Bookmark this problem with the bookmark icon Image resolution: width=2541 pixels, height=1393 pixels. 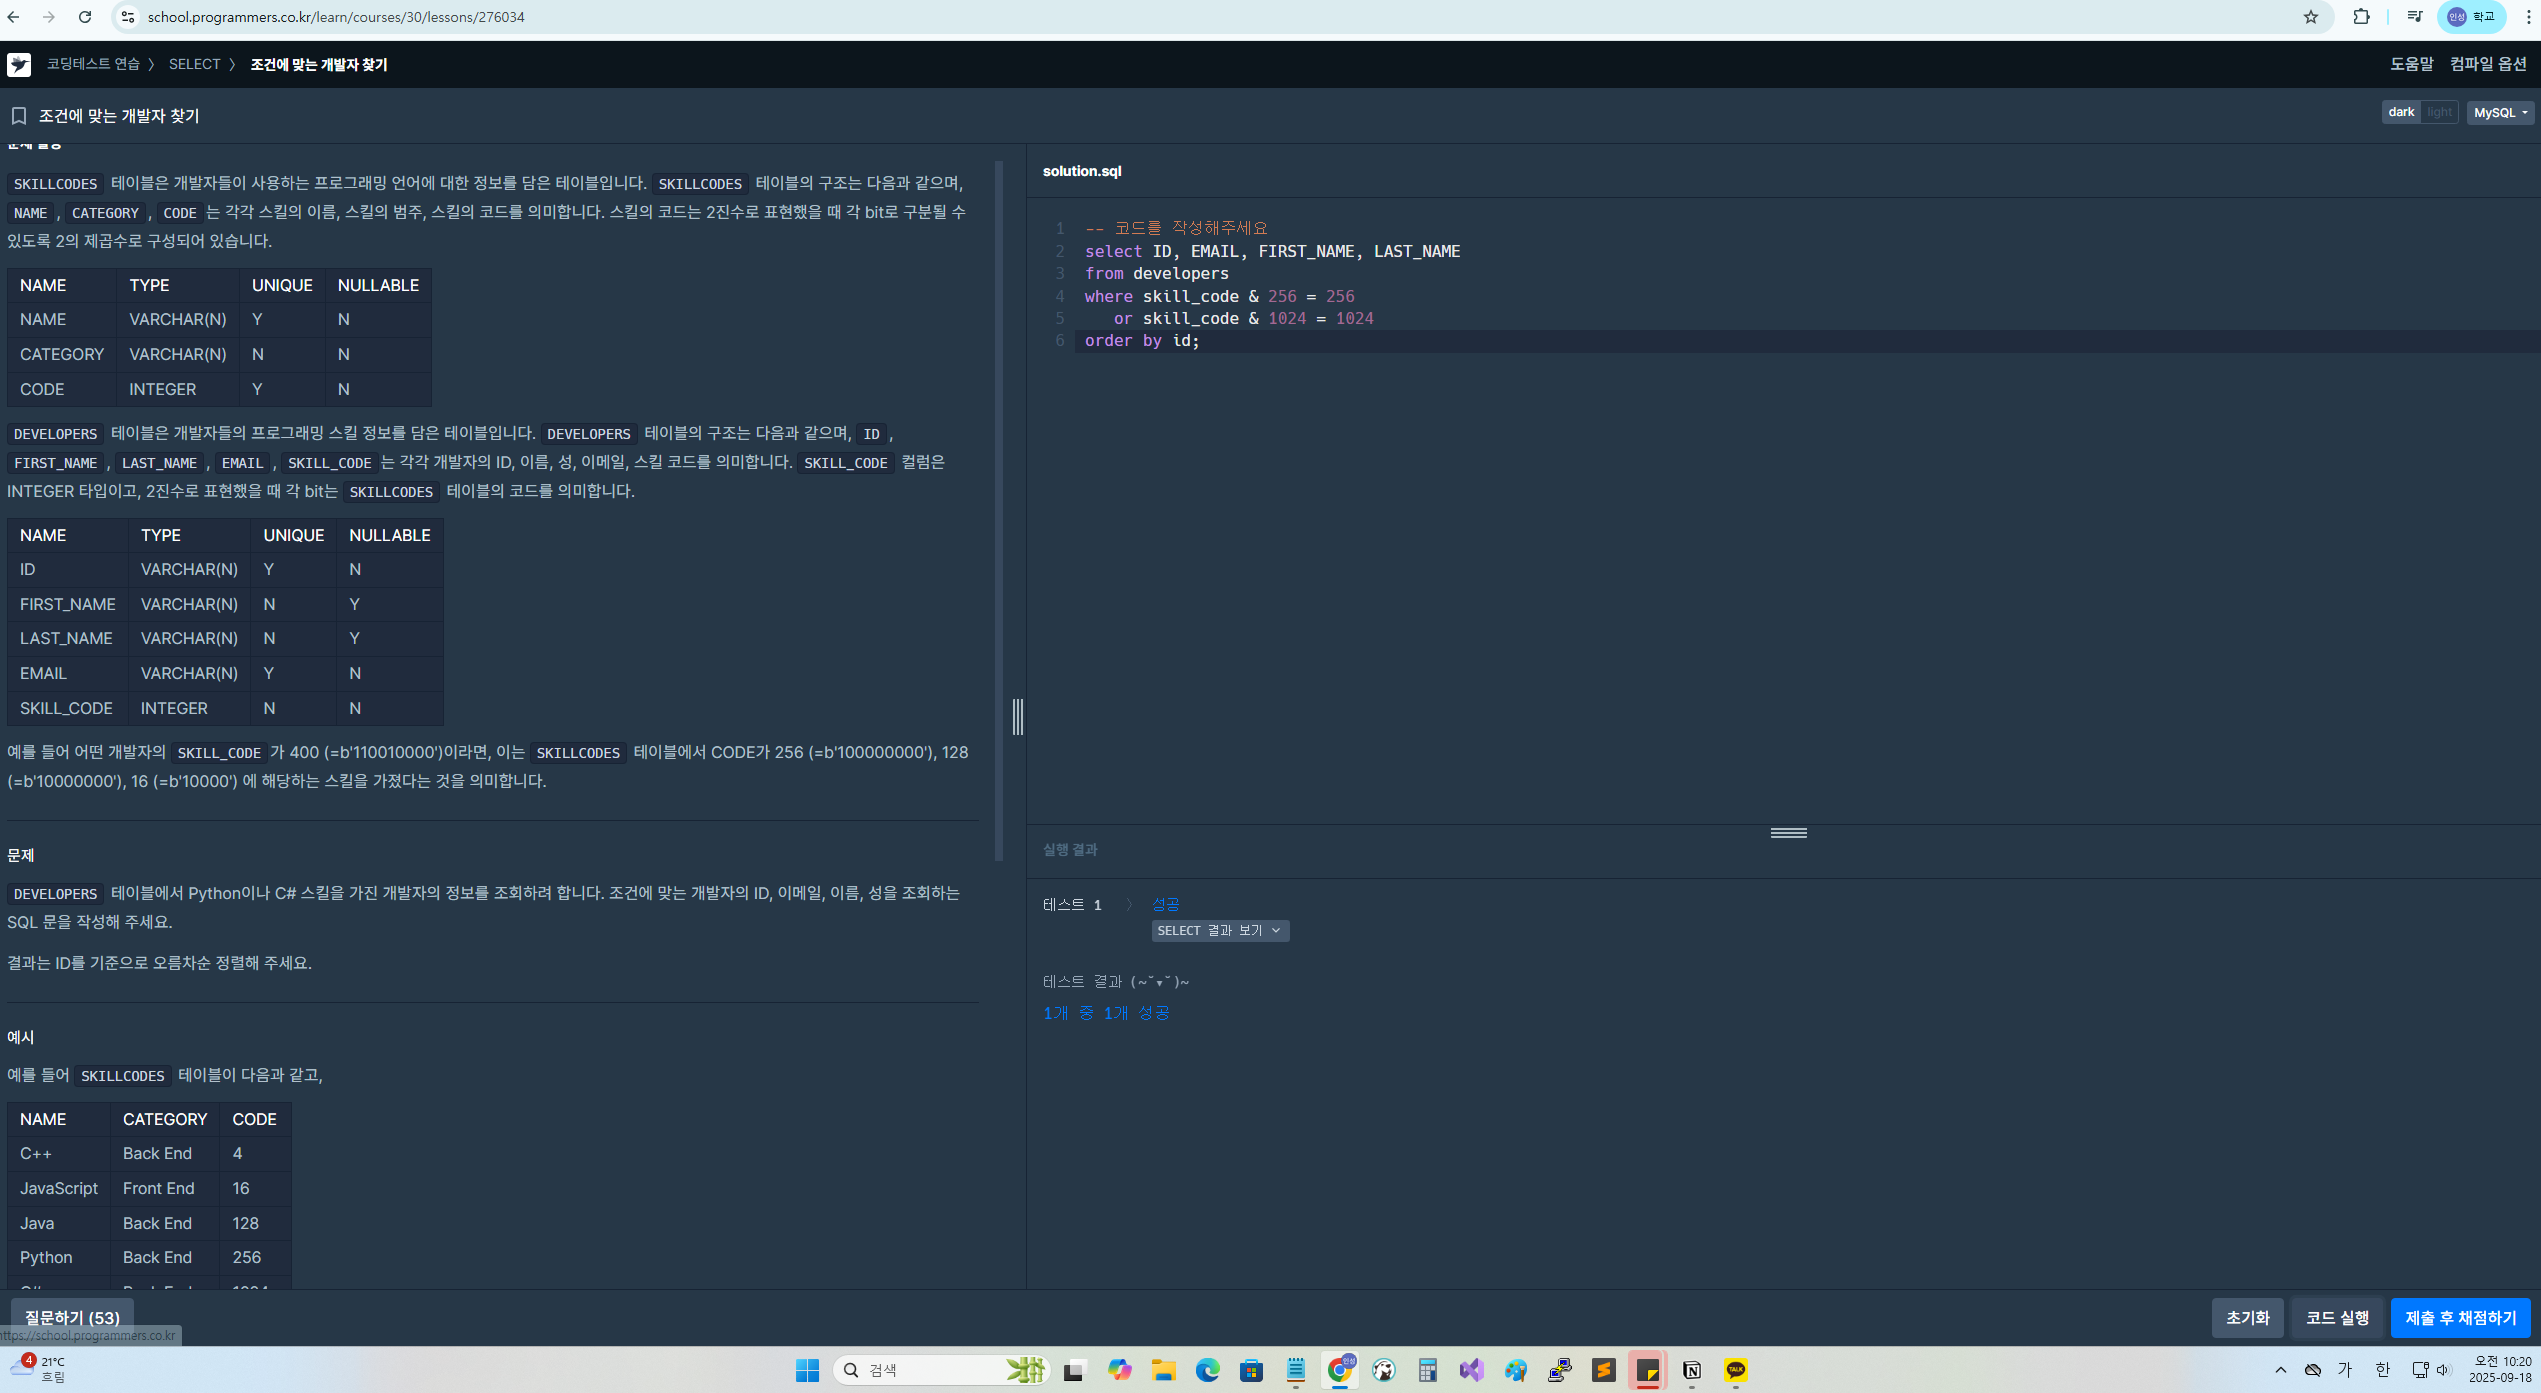(19, 116)
